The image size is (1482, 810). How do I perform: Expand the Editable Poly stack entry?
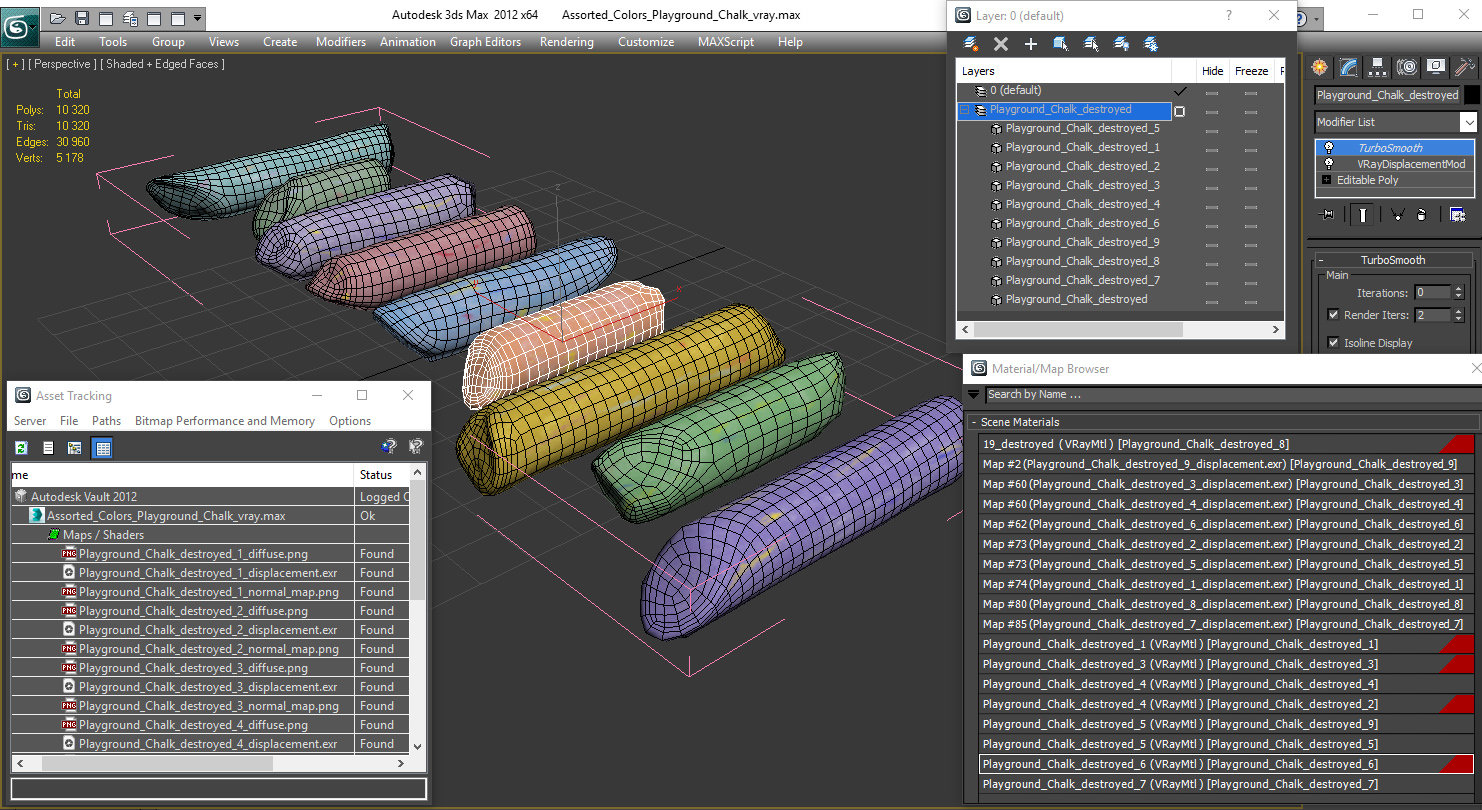[1327, 180]
